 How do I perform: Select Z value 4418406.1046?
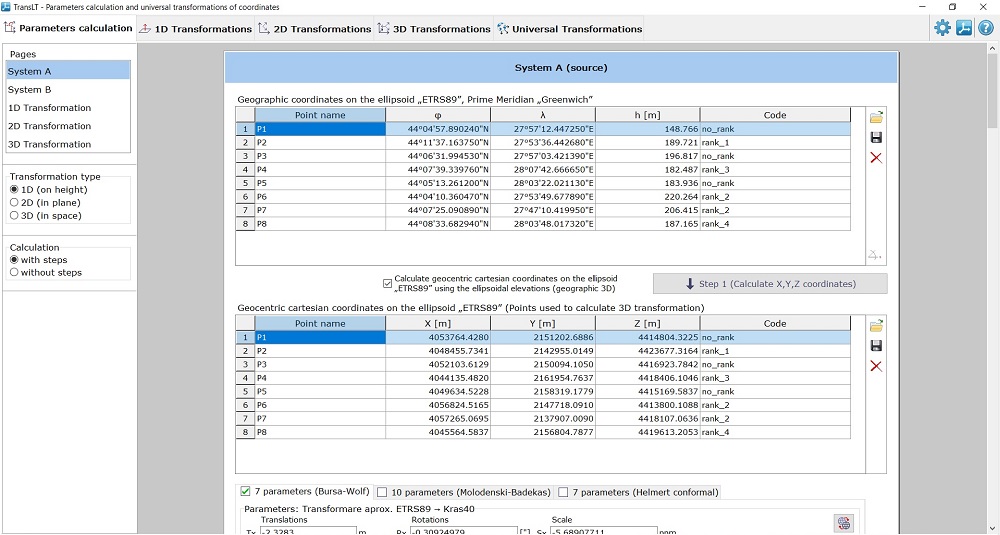[648, 378]
